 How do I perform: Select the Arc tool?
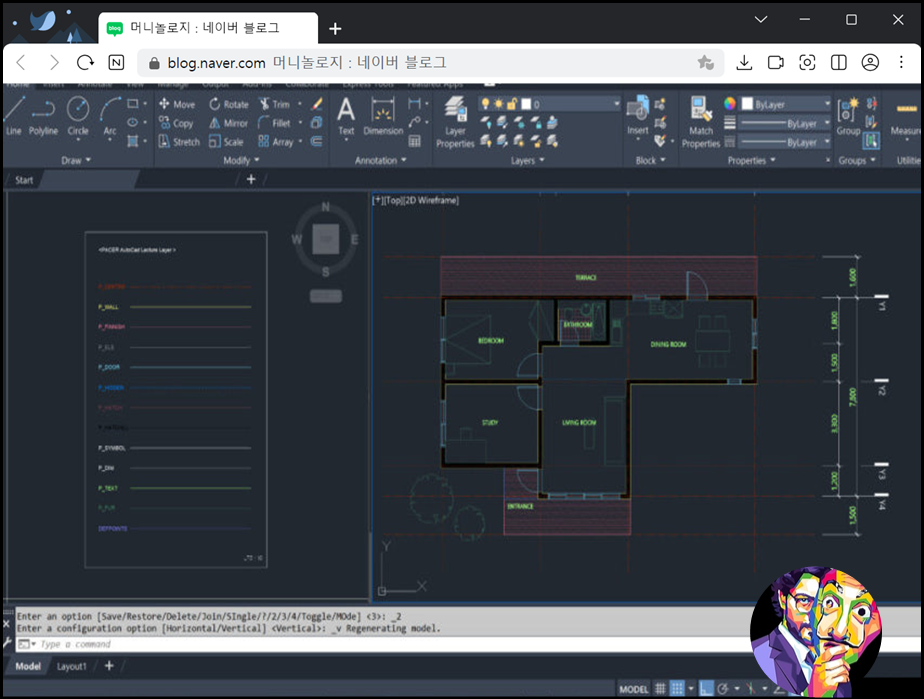click(x=110, y=116)
